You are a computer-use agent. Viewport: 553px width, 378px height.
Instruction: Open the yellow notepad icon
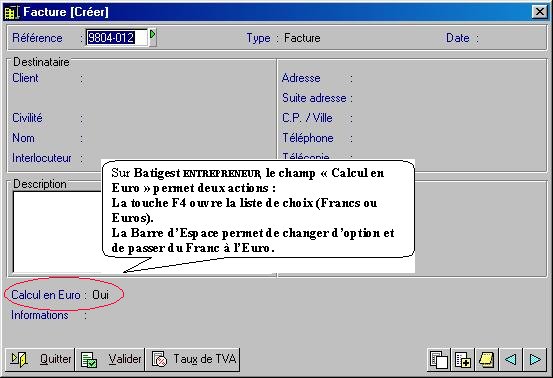coord(486,360)
